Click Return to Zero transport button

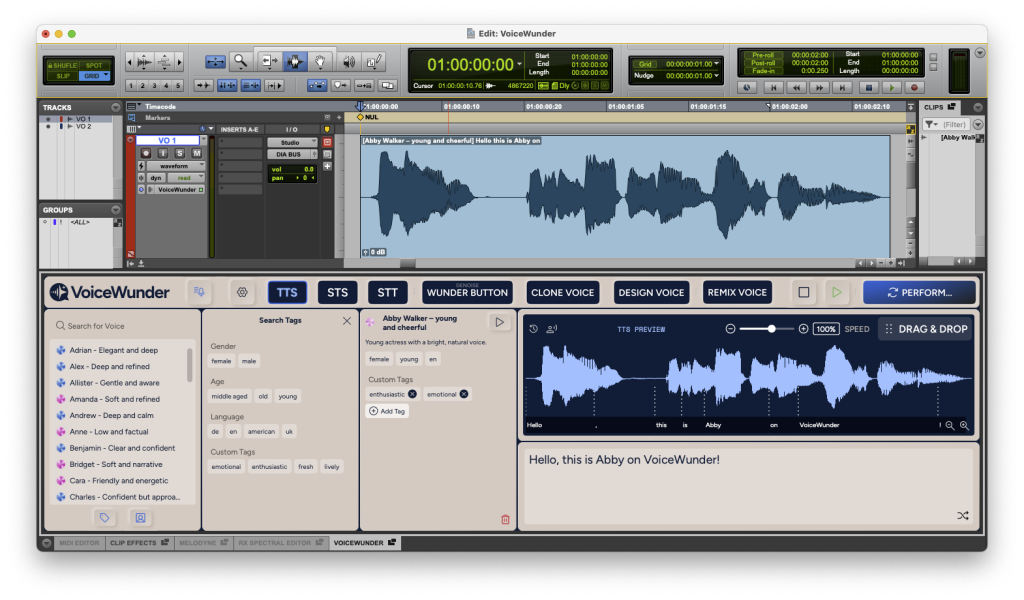(x=773, y=87)
